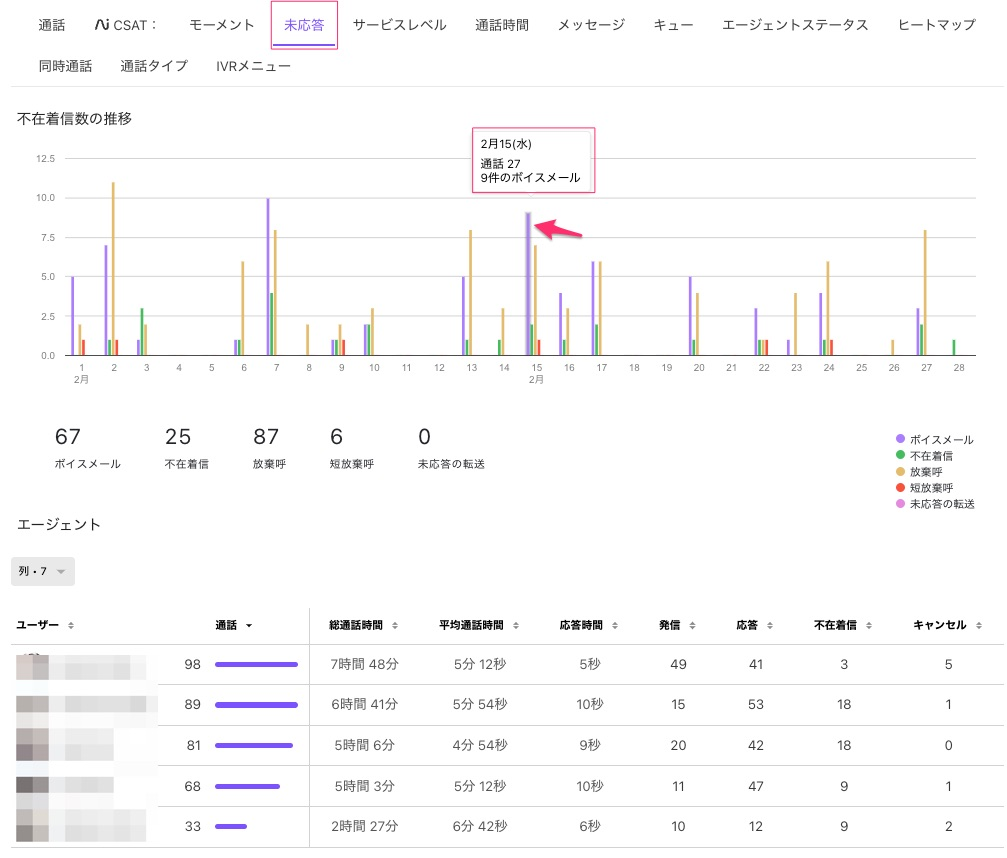Viewport: 1007px width, 858px height.
Task: Sort by 平均通話時間 column
Action: coord(479,625)
